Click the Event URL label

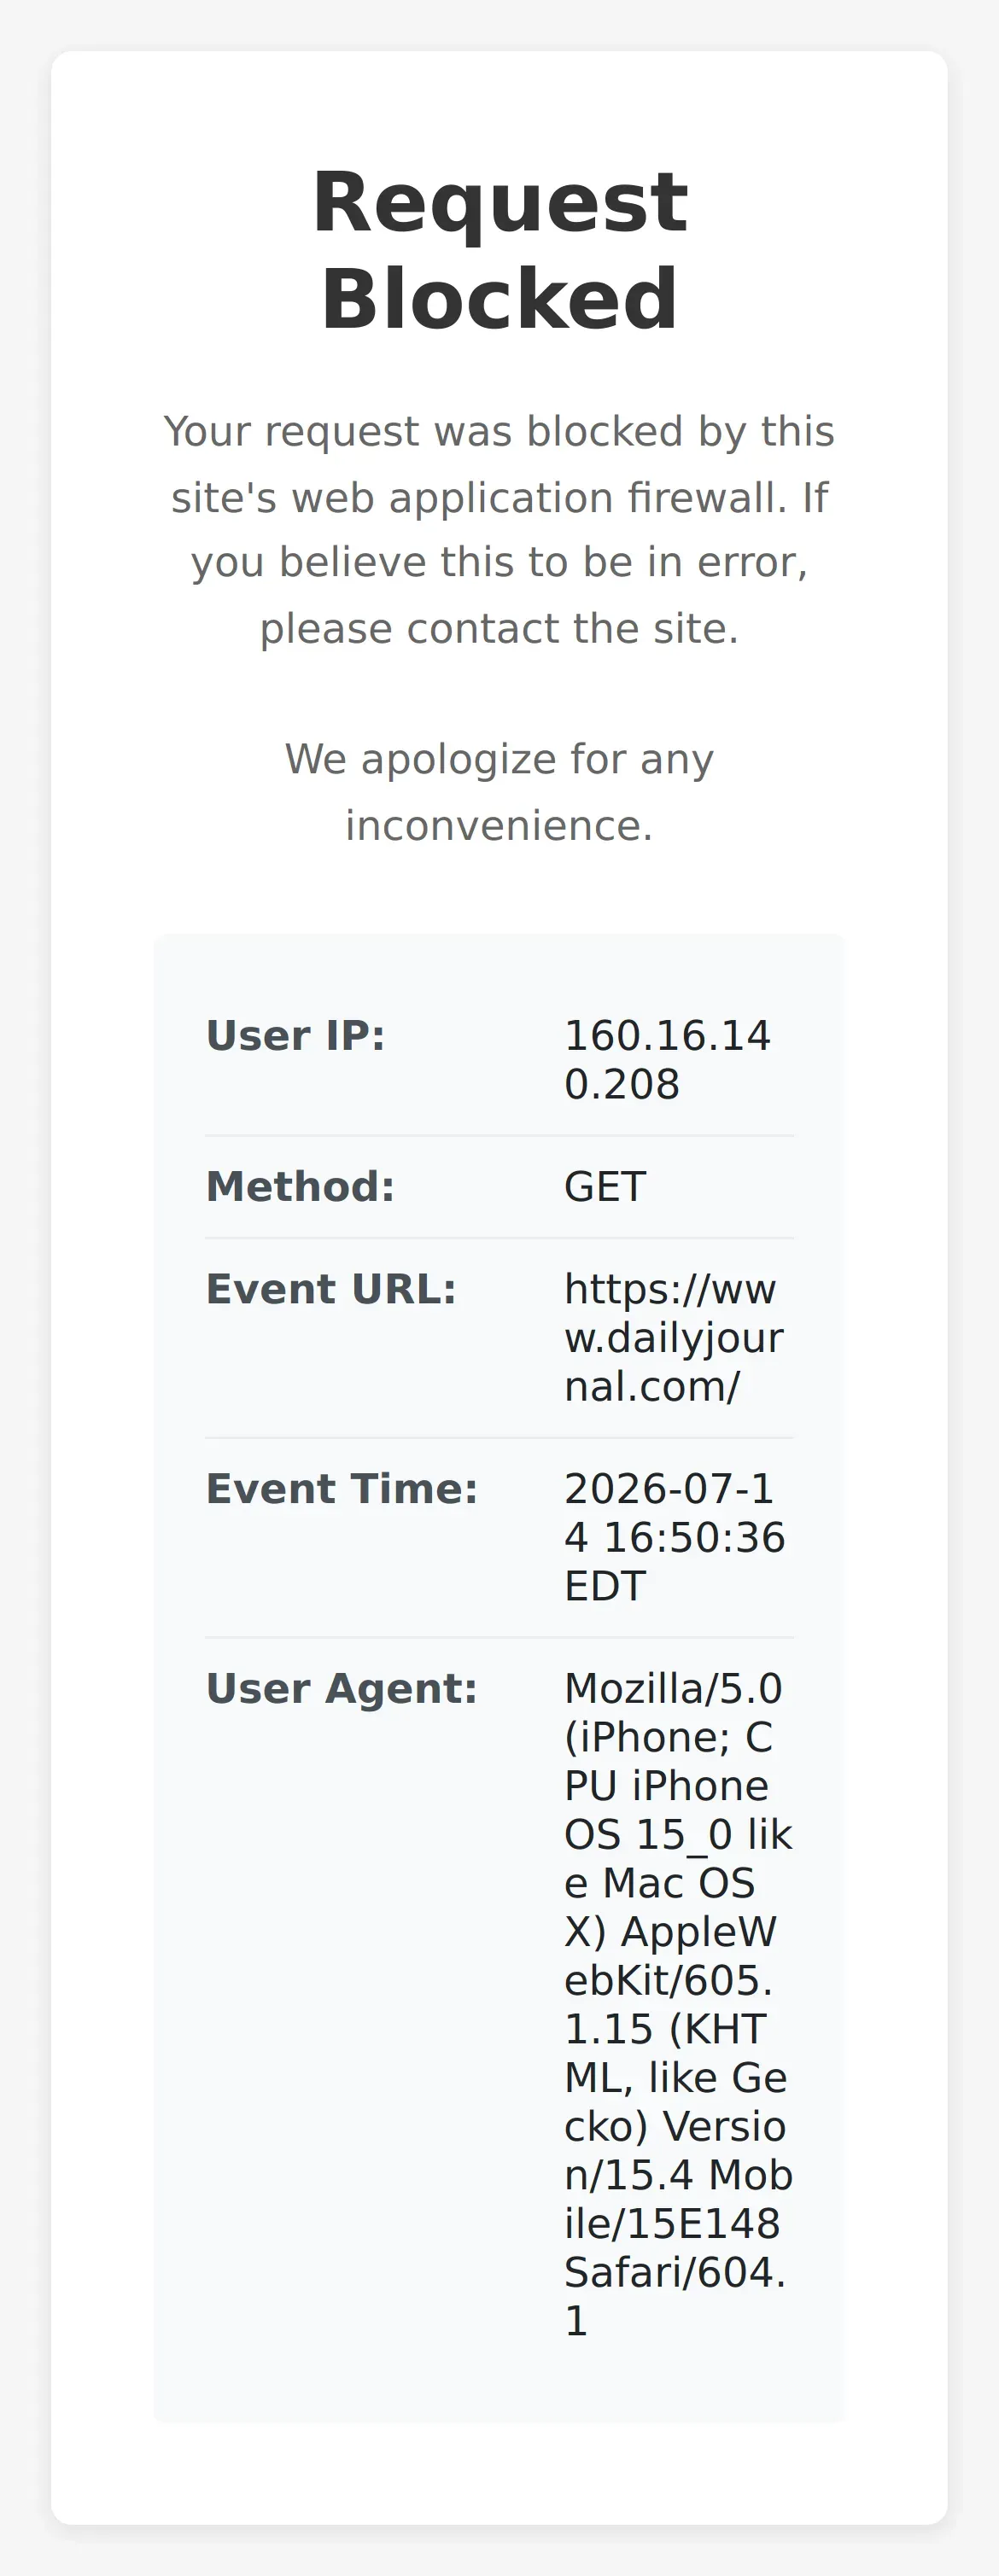(331, 1288)
